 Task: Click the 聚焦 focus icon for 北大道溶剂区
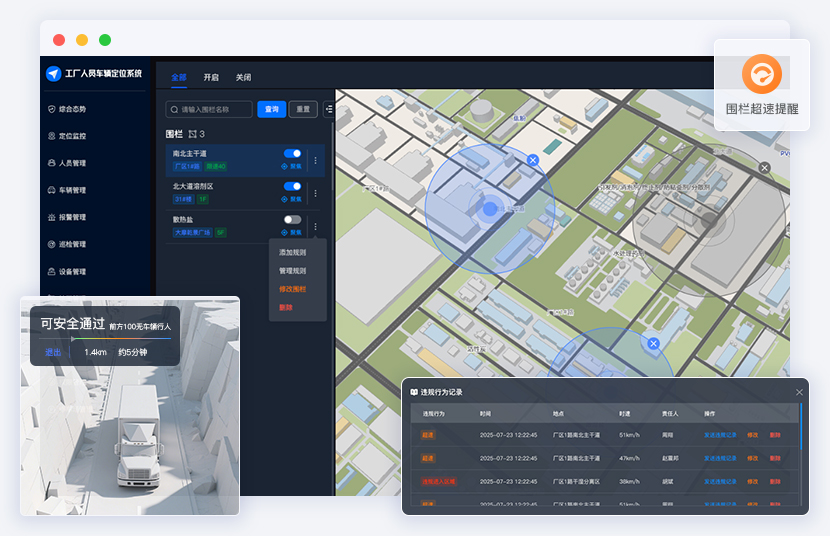(x=291, y=199)
